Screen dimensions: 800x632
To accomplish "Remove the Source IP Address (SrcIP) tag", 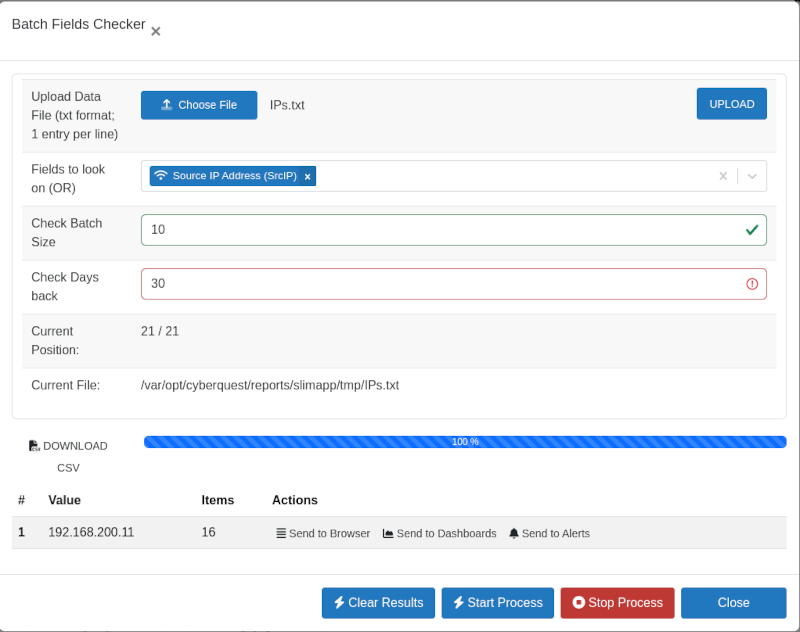I will pos(308,176).
